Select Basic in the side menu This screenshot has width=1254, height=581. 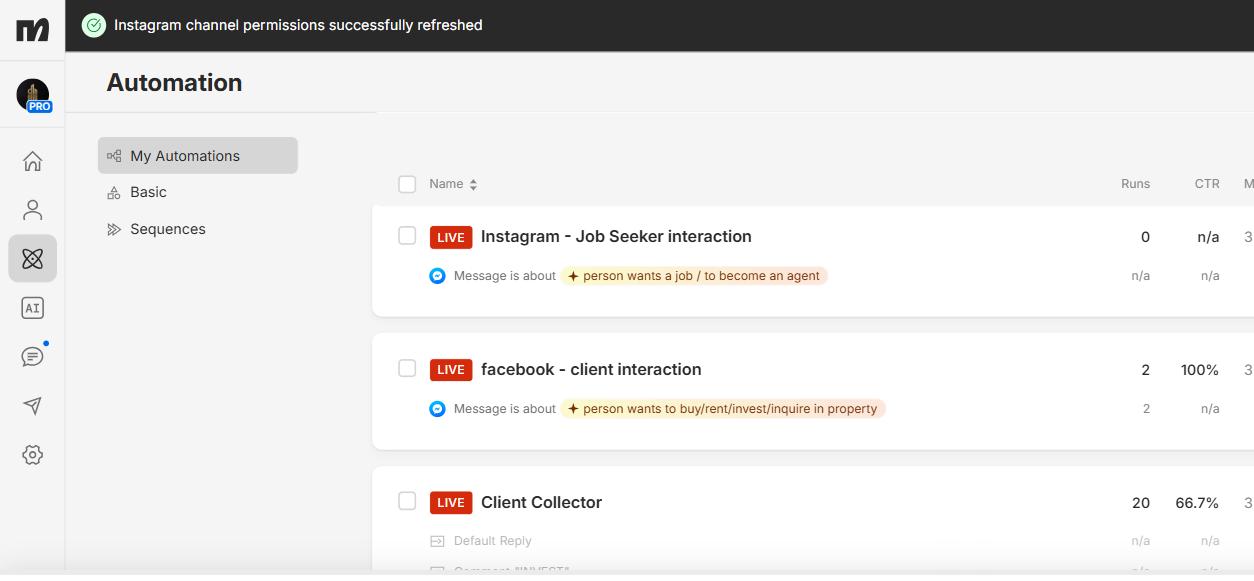(x=148, y=192)
